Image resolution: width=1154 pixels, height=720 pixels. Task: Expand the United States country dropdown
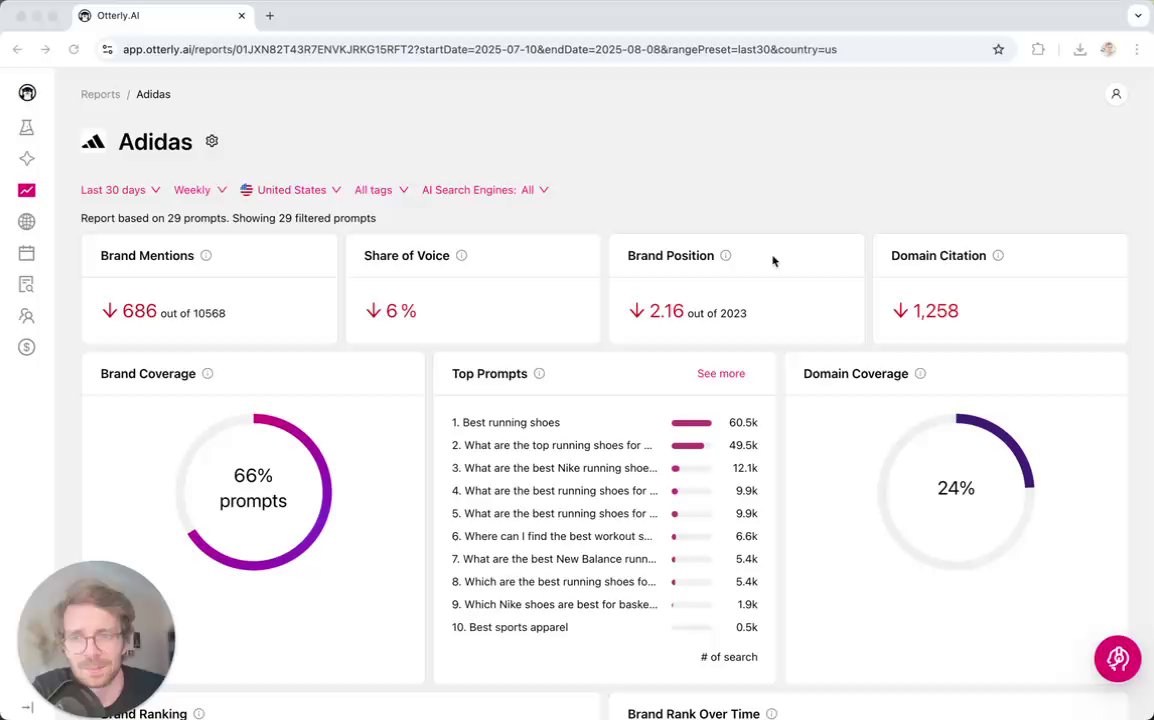[x=290, y=190]
